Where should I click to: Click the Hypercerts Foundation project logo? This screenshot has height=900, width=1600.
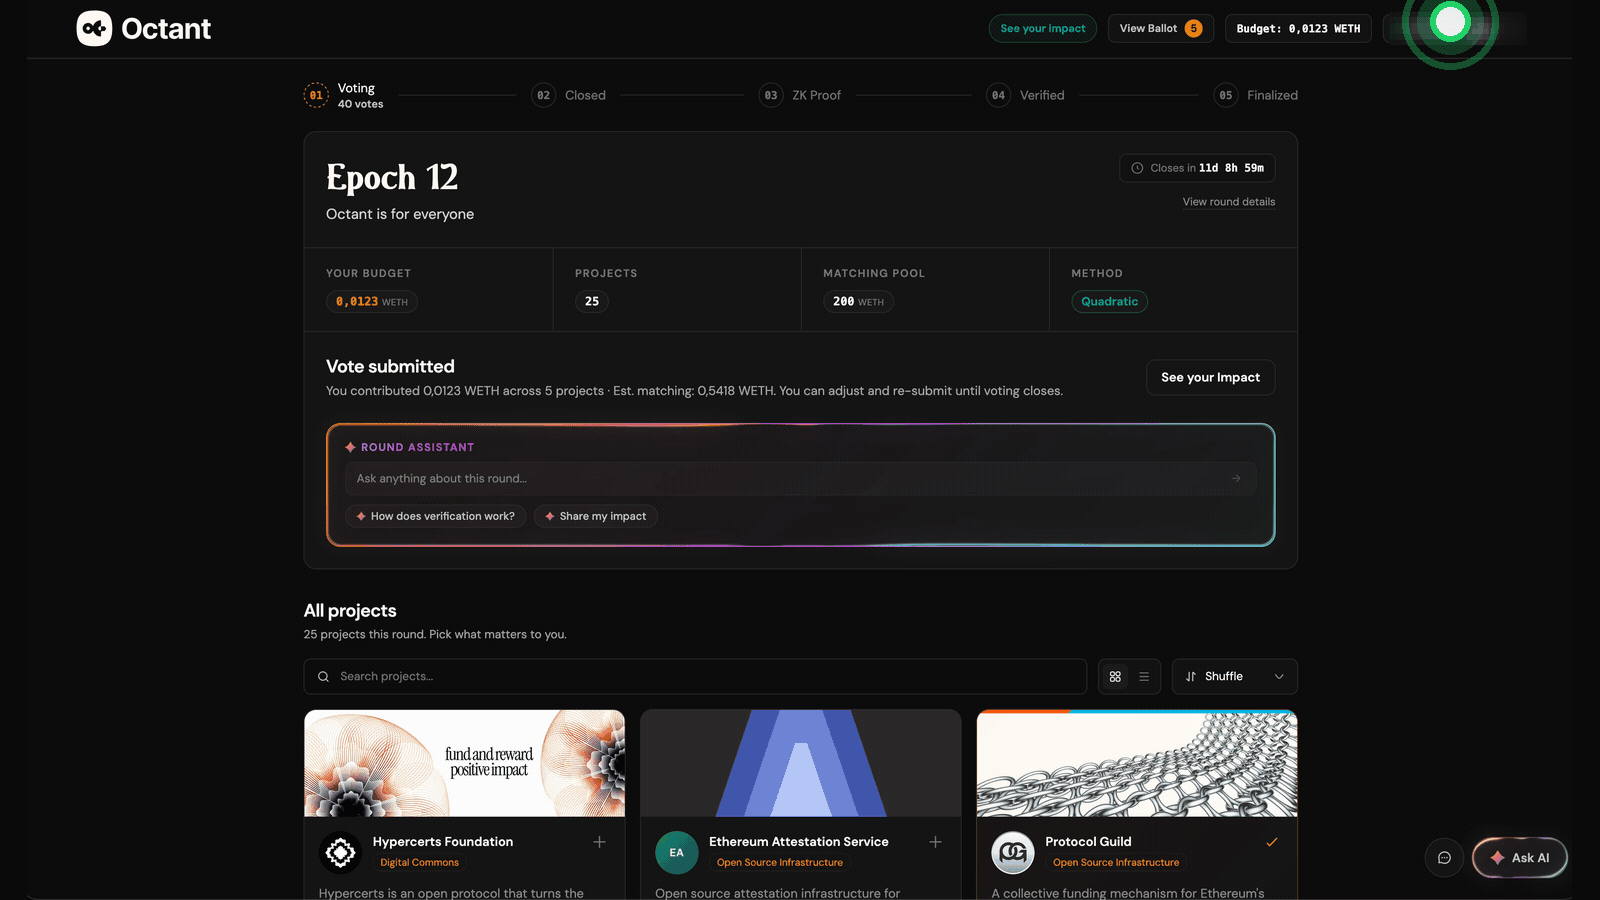tap(340, 852)
